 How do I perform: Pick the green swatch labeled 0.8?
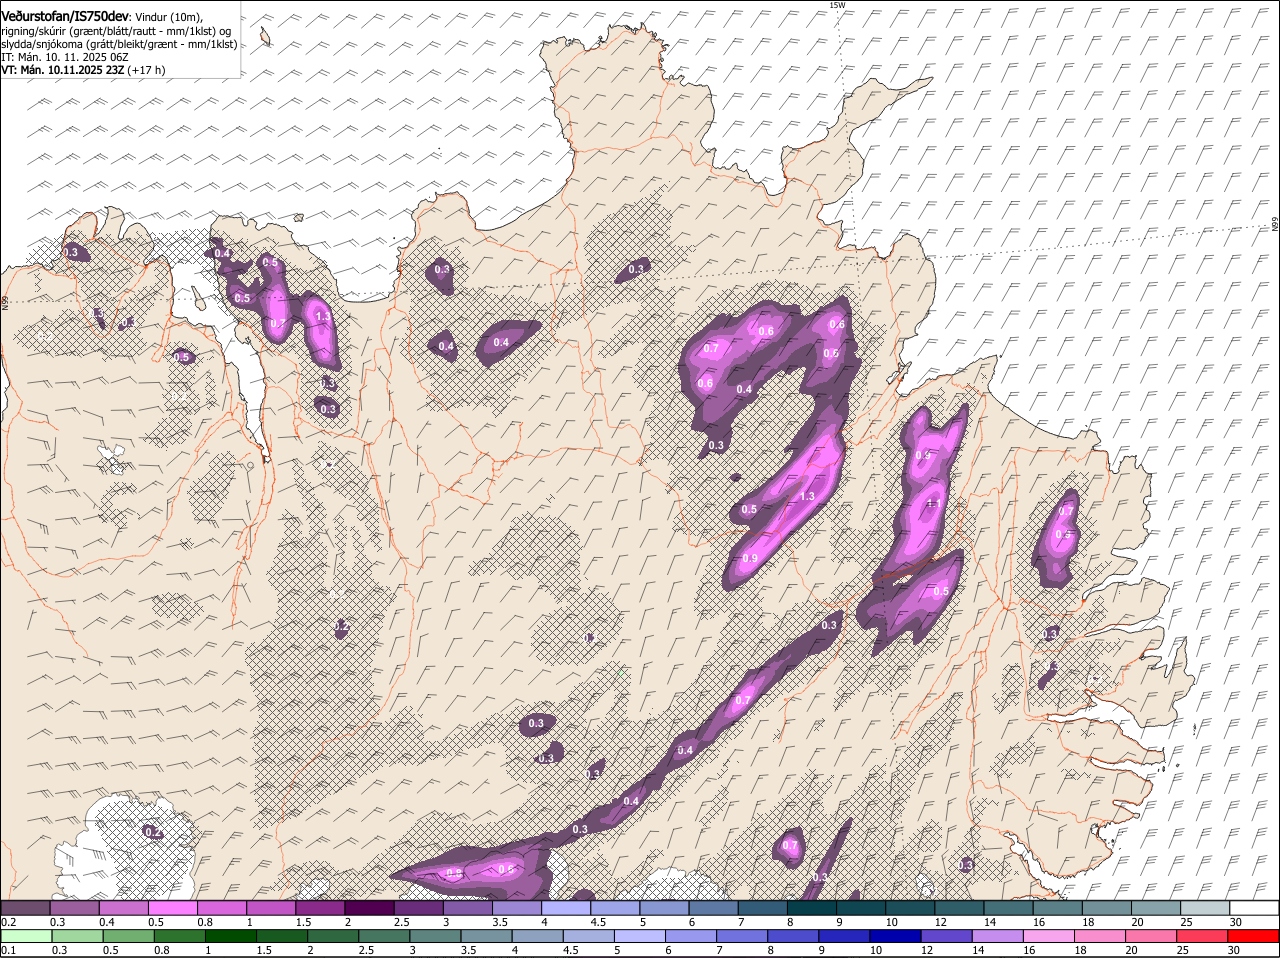pyautogui.click(x=179, y=936)
